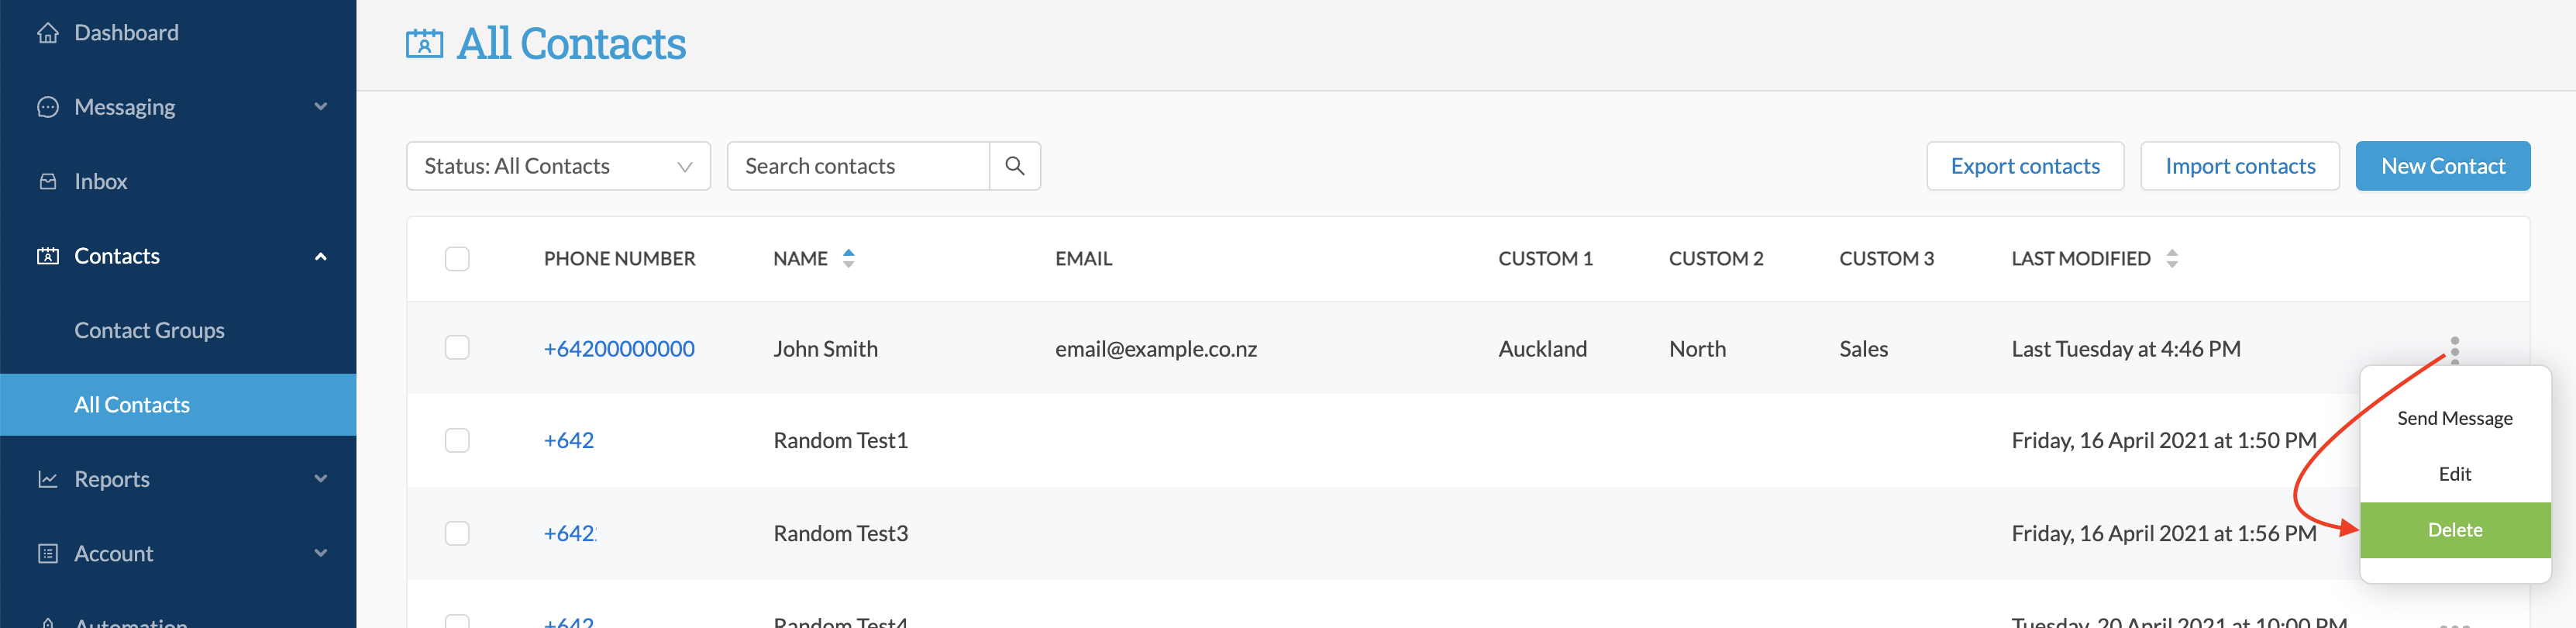Click the All Contacts page title
This screenshot has height=628, width=2576.
[571, 44]
